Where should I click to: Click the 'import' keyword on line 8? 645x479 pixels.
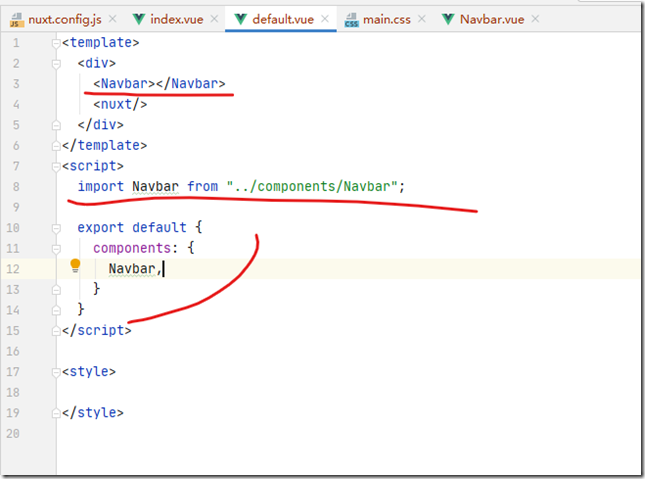coord(101,186)
